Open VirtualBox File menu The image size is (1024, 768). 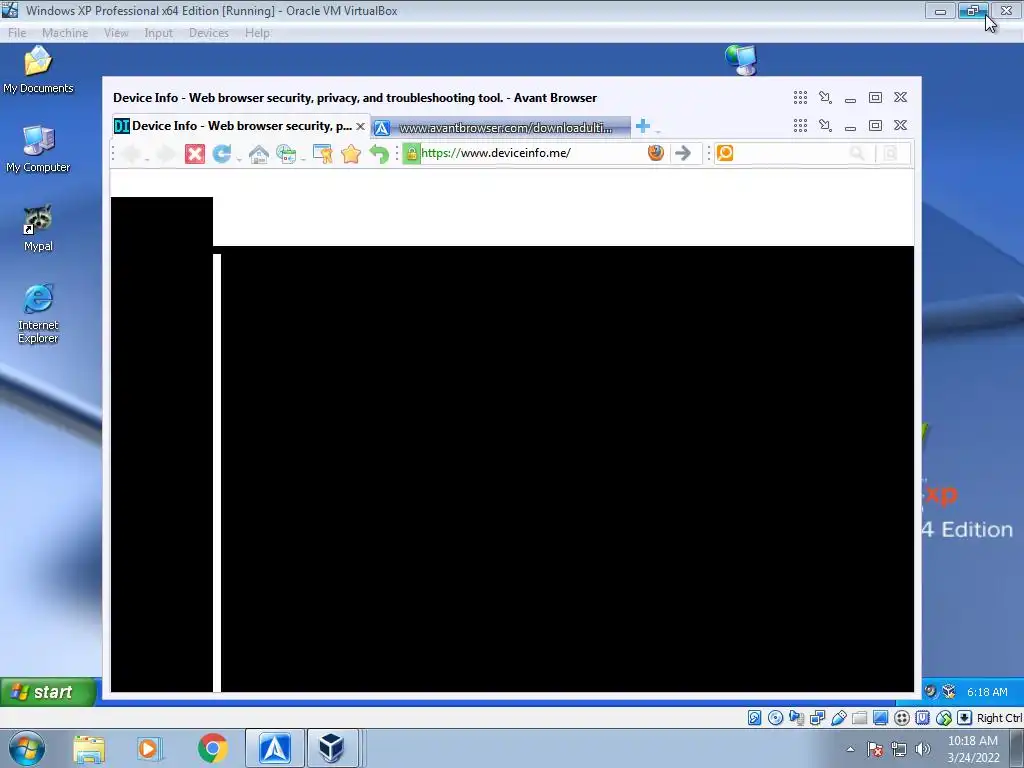(17, 33)
